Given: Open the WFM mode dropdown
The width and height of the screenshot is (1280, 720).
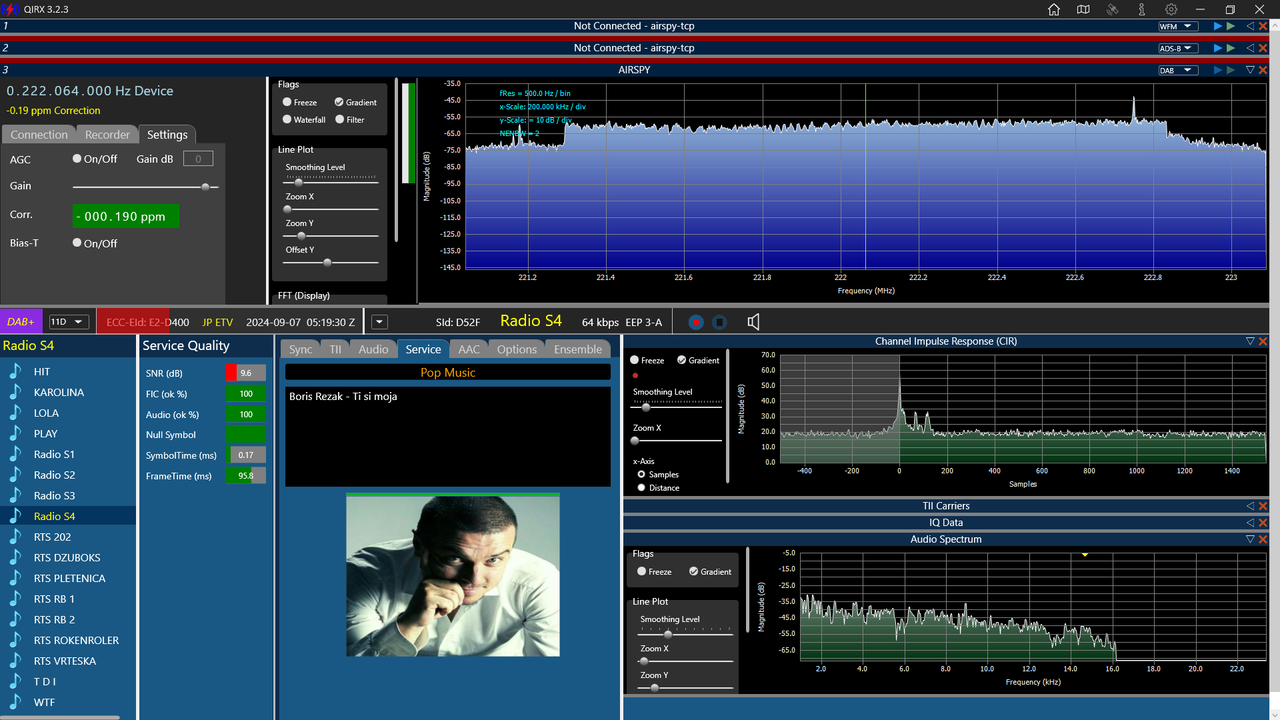Looking at the screenshot, I should coord(1177,26).
